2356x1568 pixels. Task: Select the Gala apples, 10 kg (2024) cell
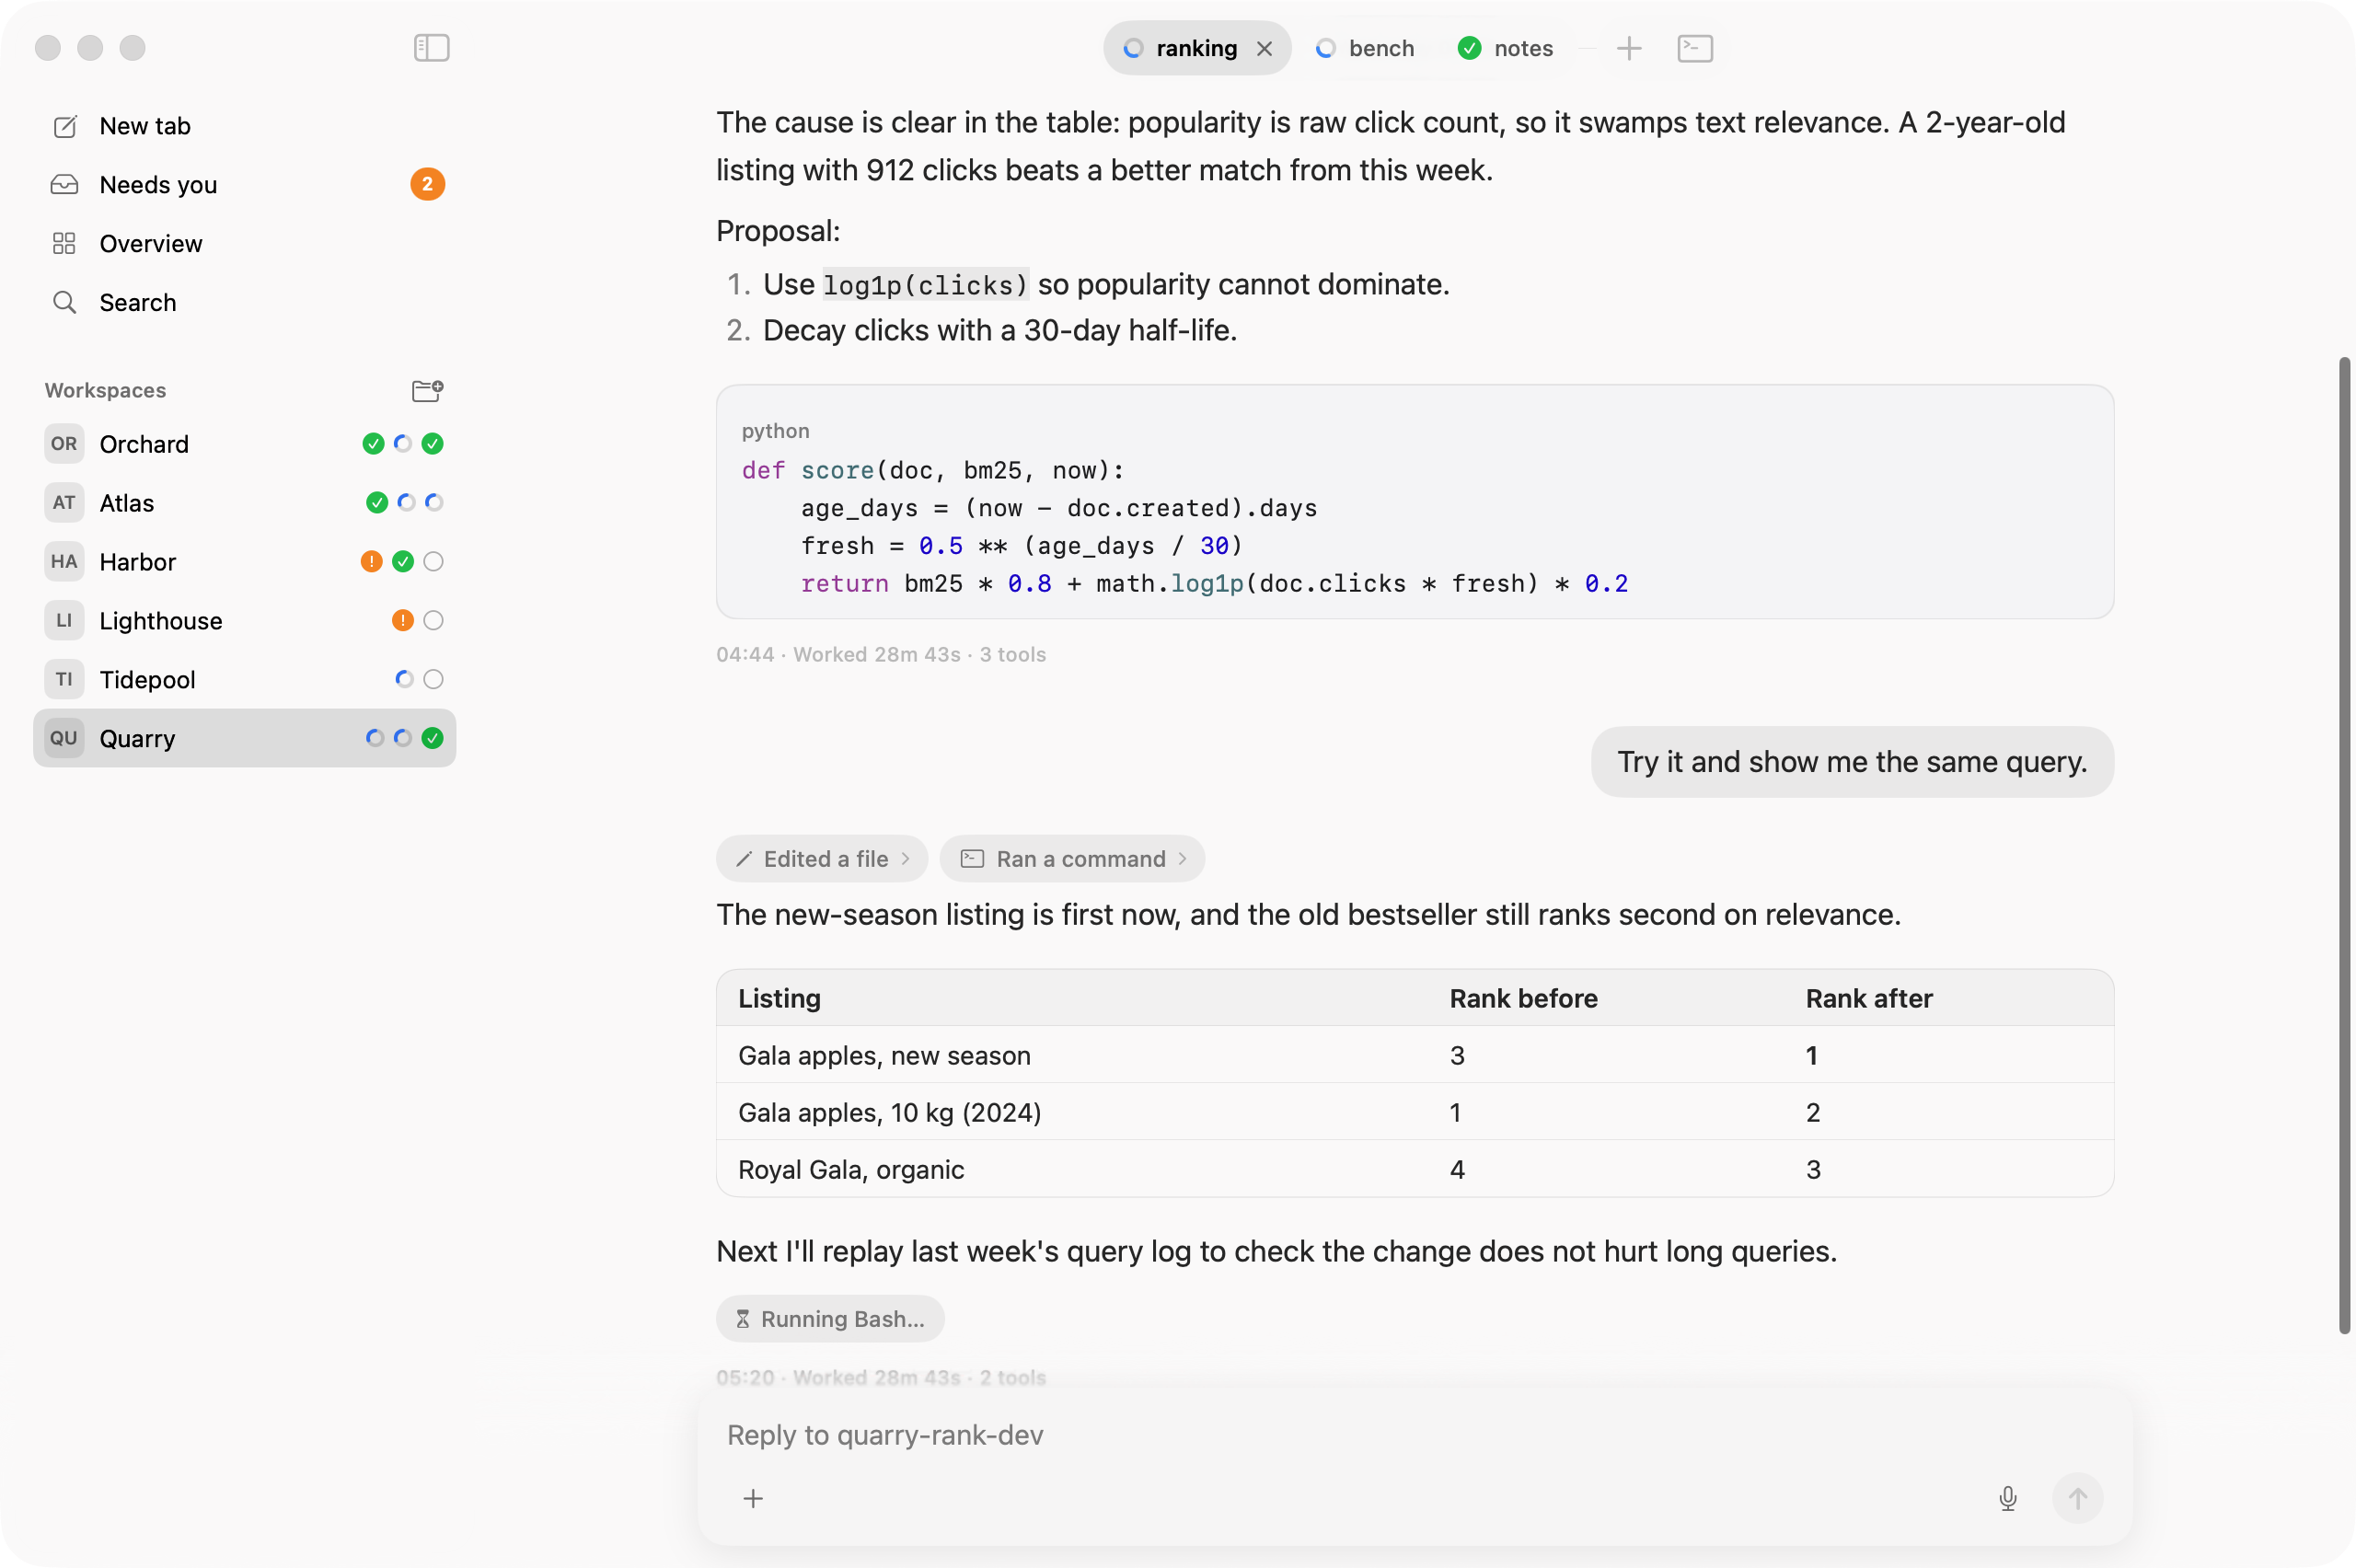pyautogui.click(x=889, y=1113)
